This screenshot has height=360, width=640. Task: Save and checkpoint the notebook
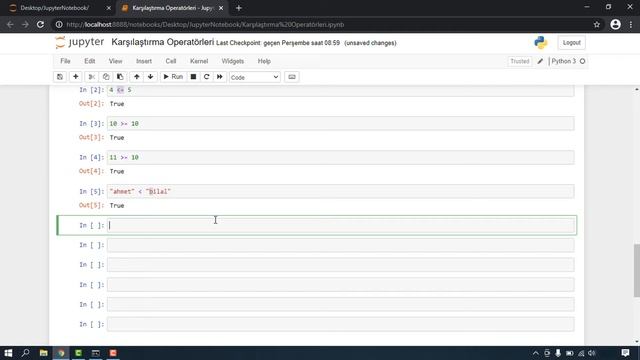tap(60, 77)
